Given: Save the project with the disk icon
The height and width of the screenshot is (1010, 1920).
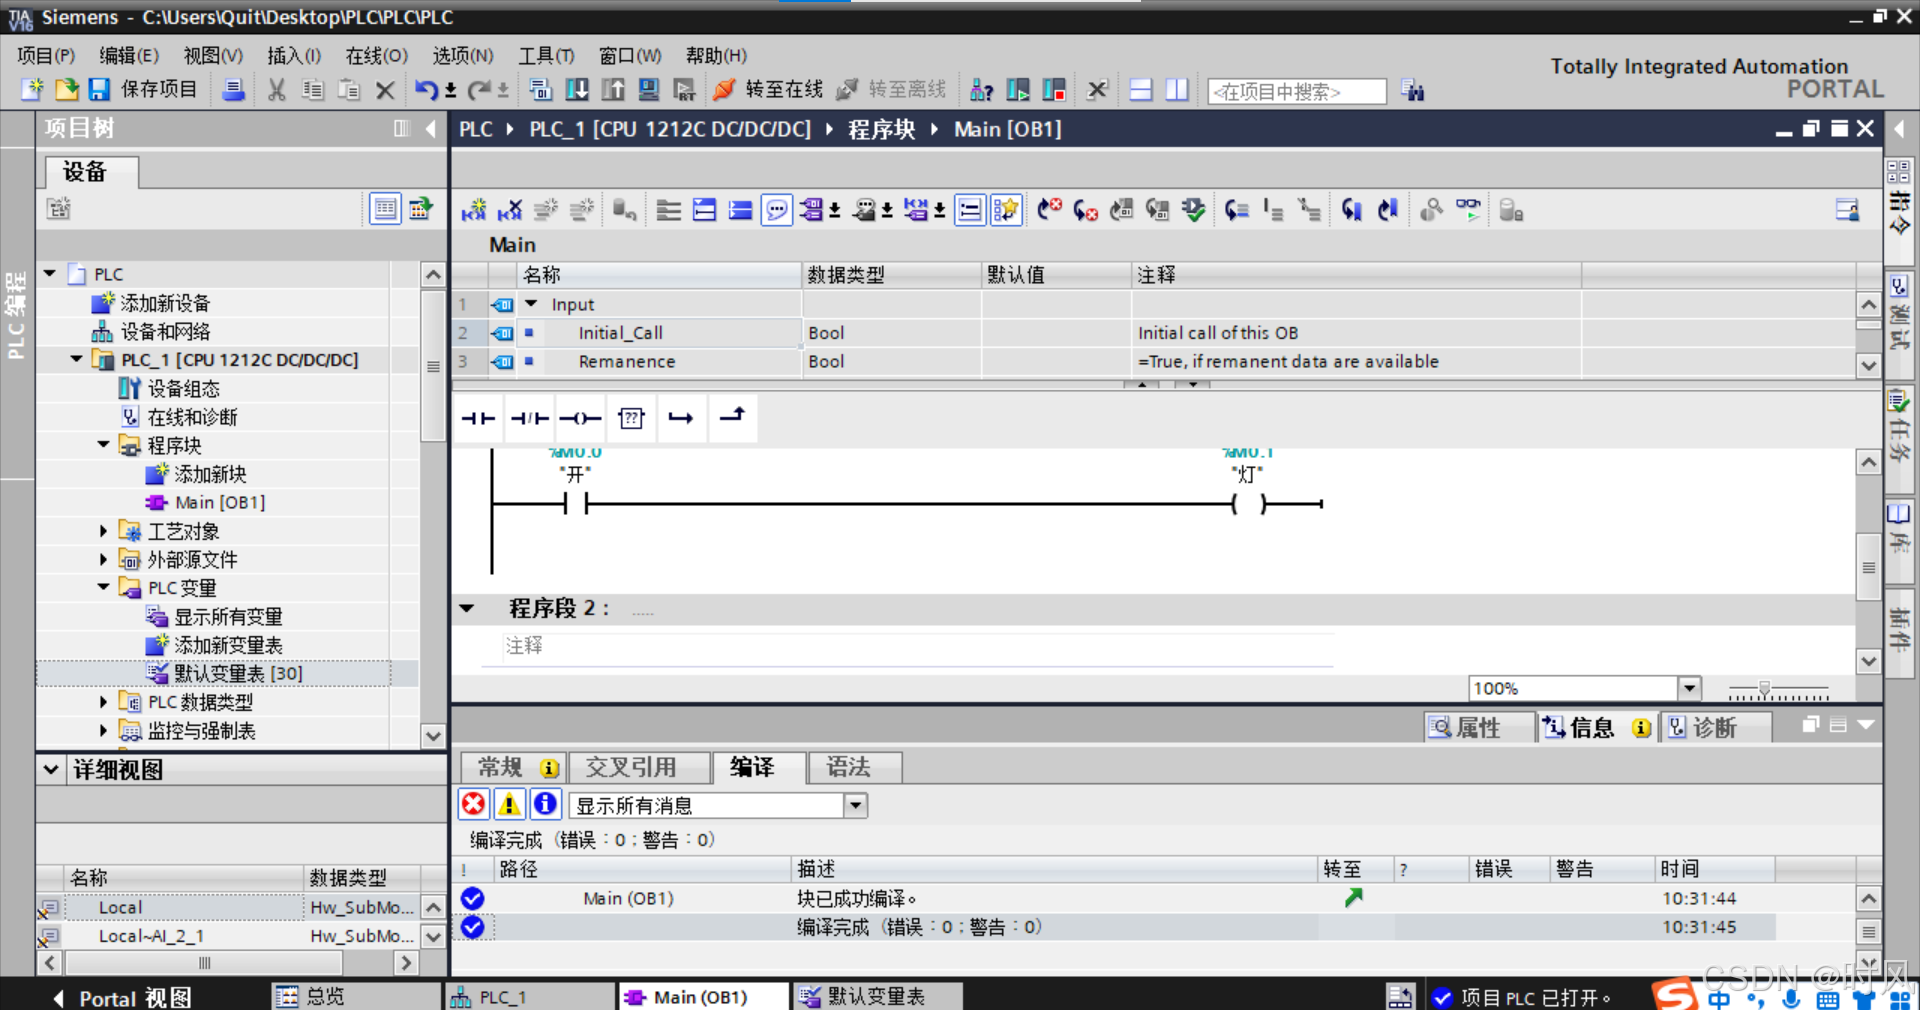Looking at the screenshot, I should coord(99,90).
